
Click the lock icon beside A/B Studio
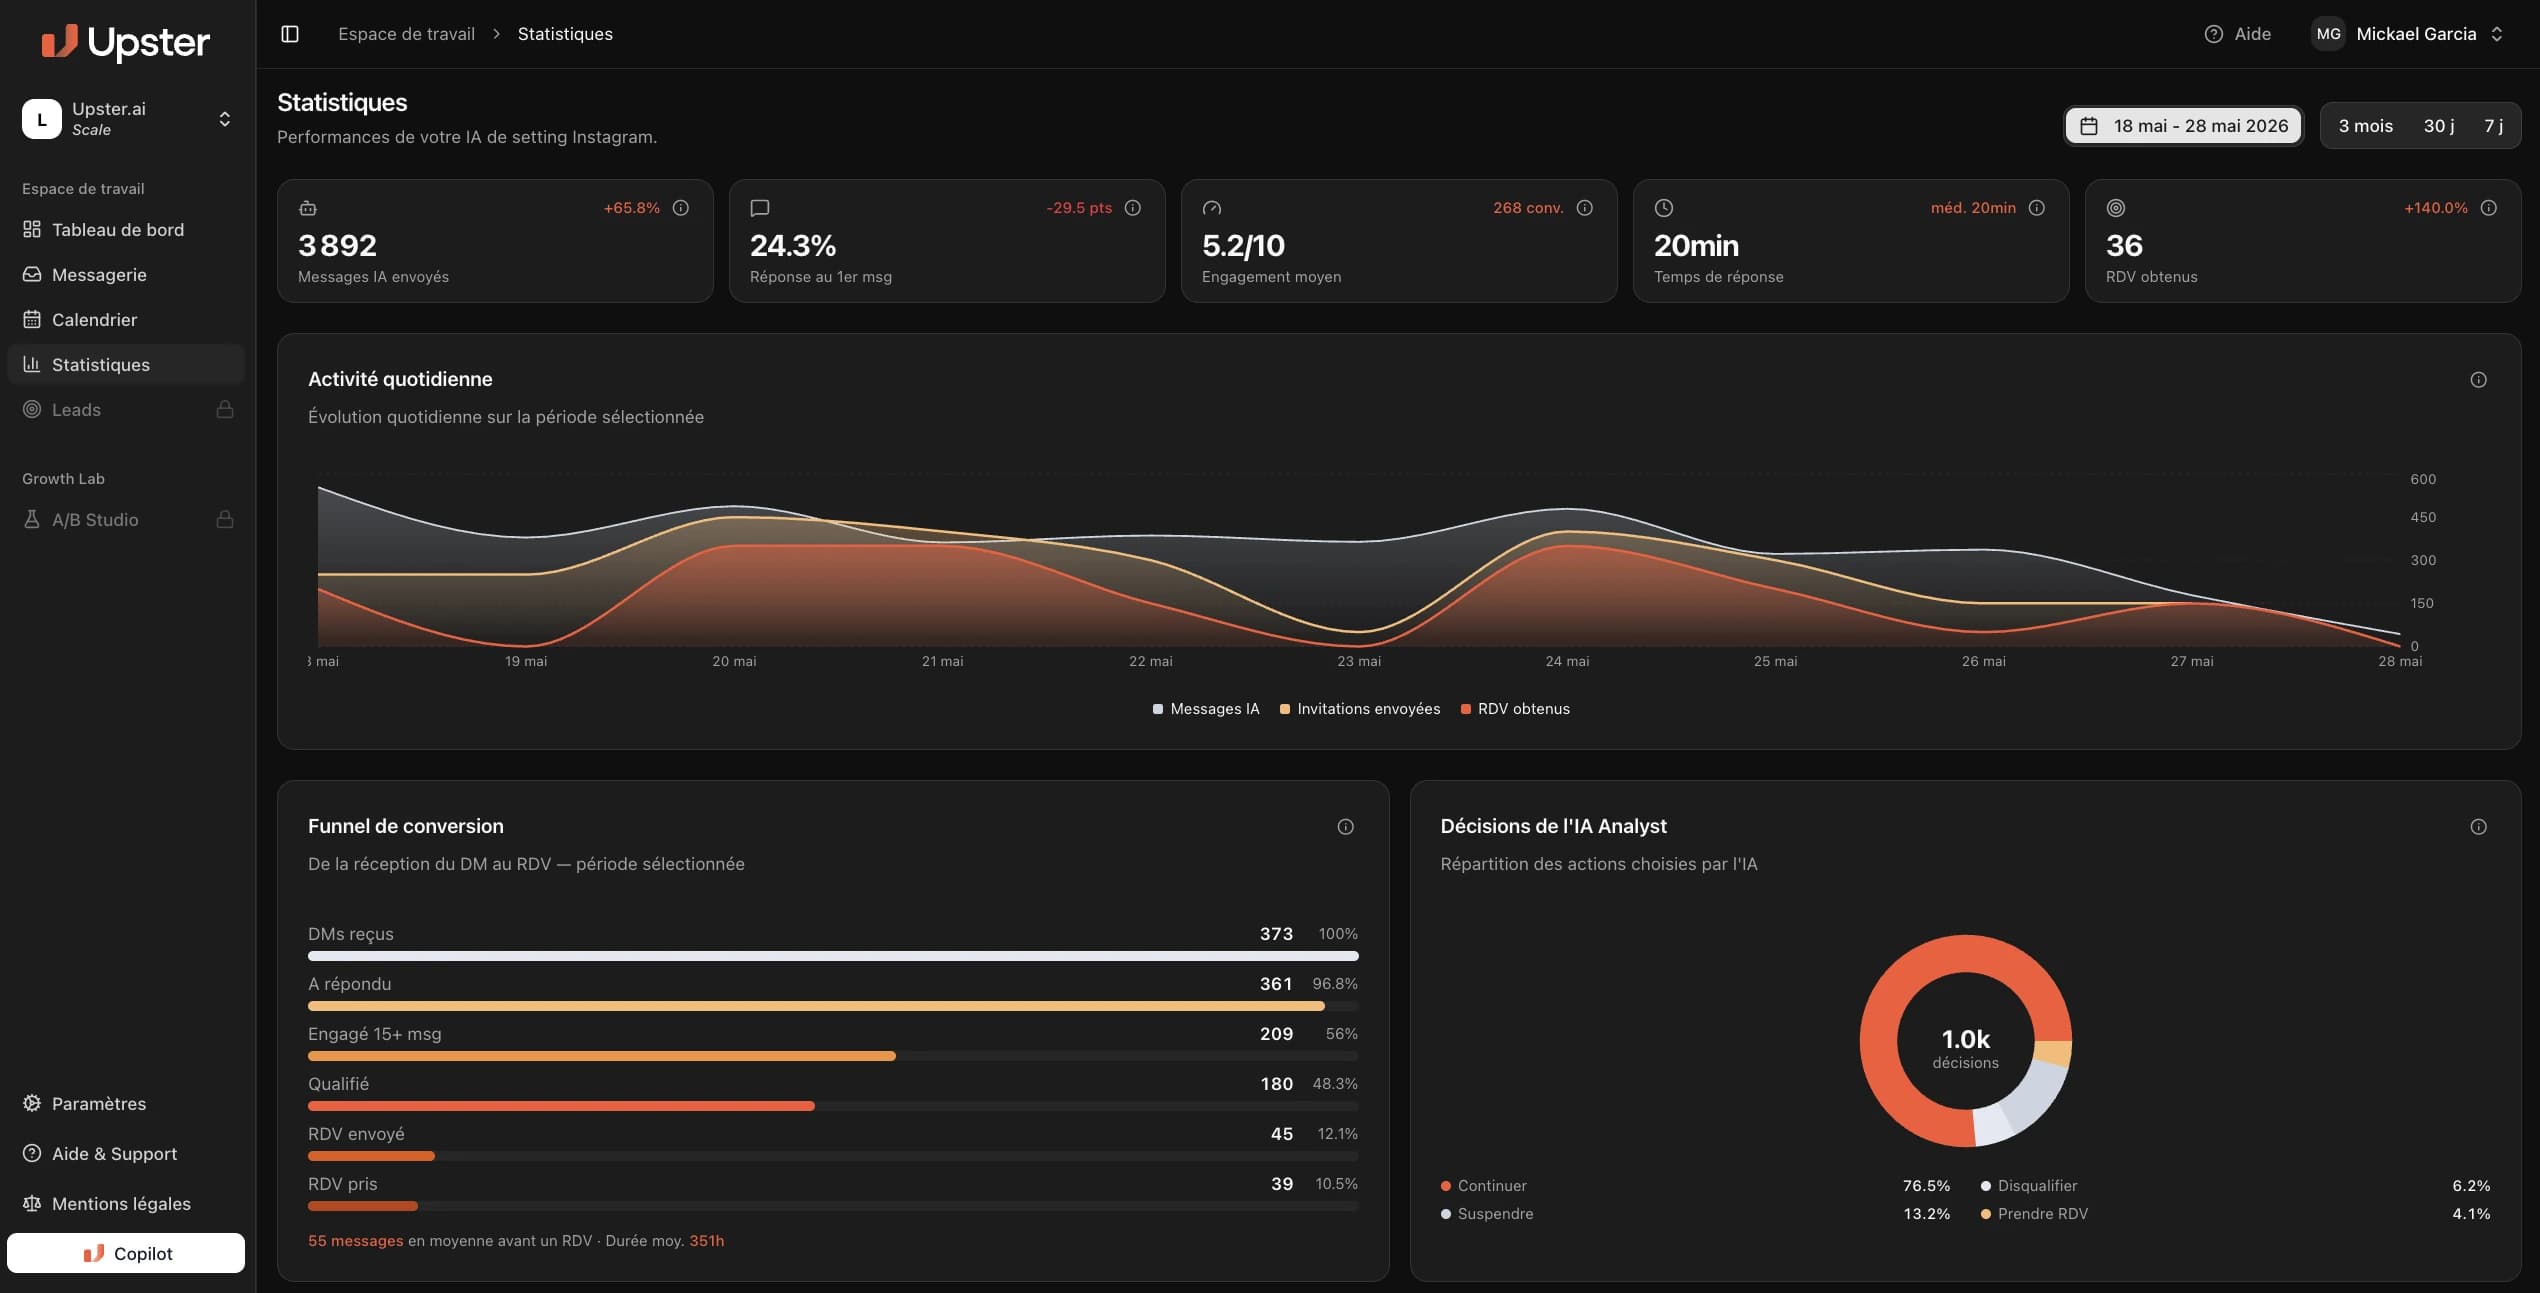[x=225, y=519]
